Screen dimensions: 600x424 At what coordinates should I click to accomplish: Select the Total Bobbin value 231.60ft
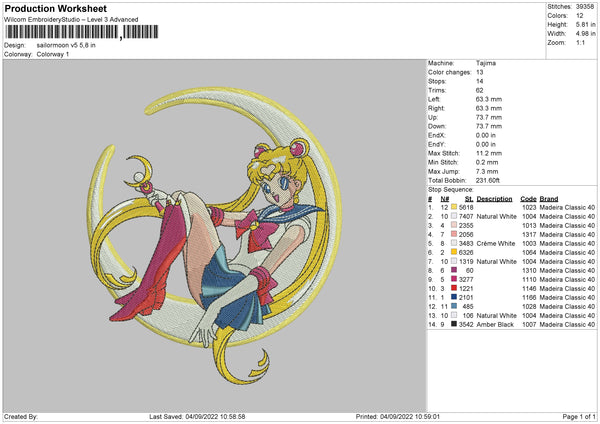coord(488,180)
